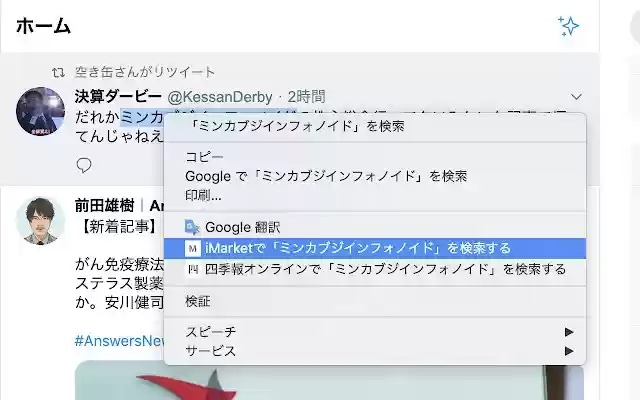
Task: Open the sparkle timeline options icon
Action: [x=568, y=26]
